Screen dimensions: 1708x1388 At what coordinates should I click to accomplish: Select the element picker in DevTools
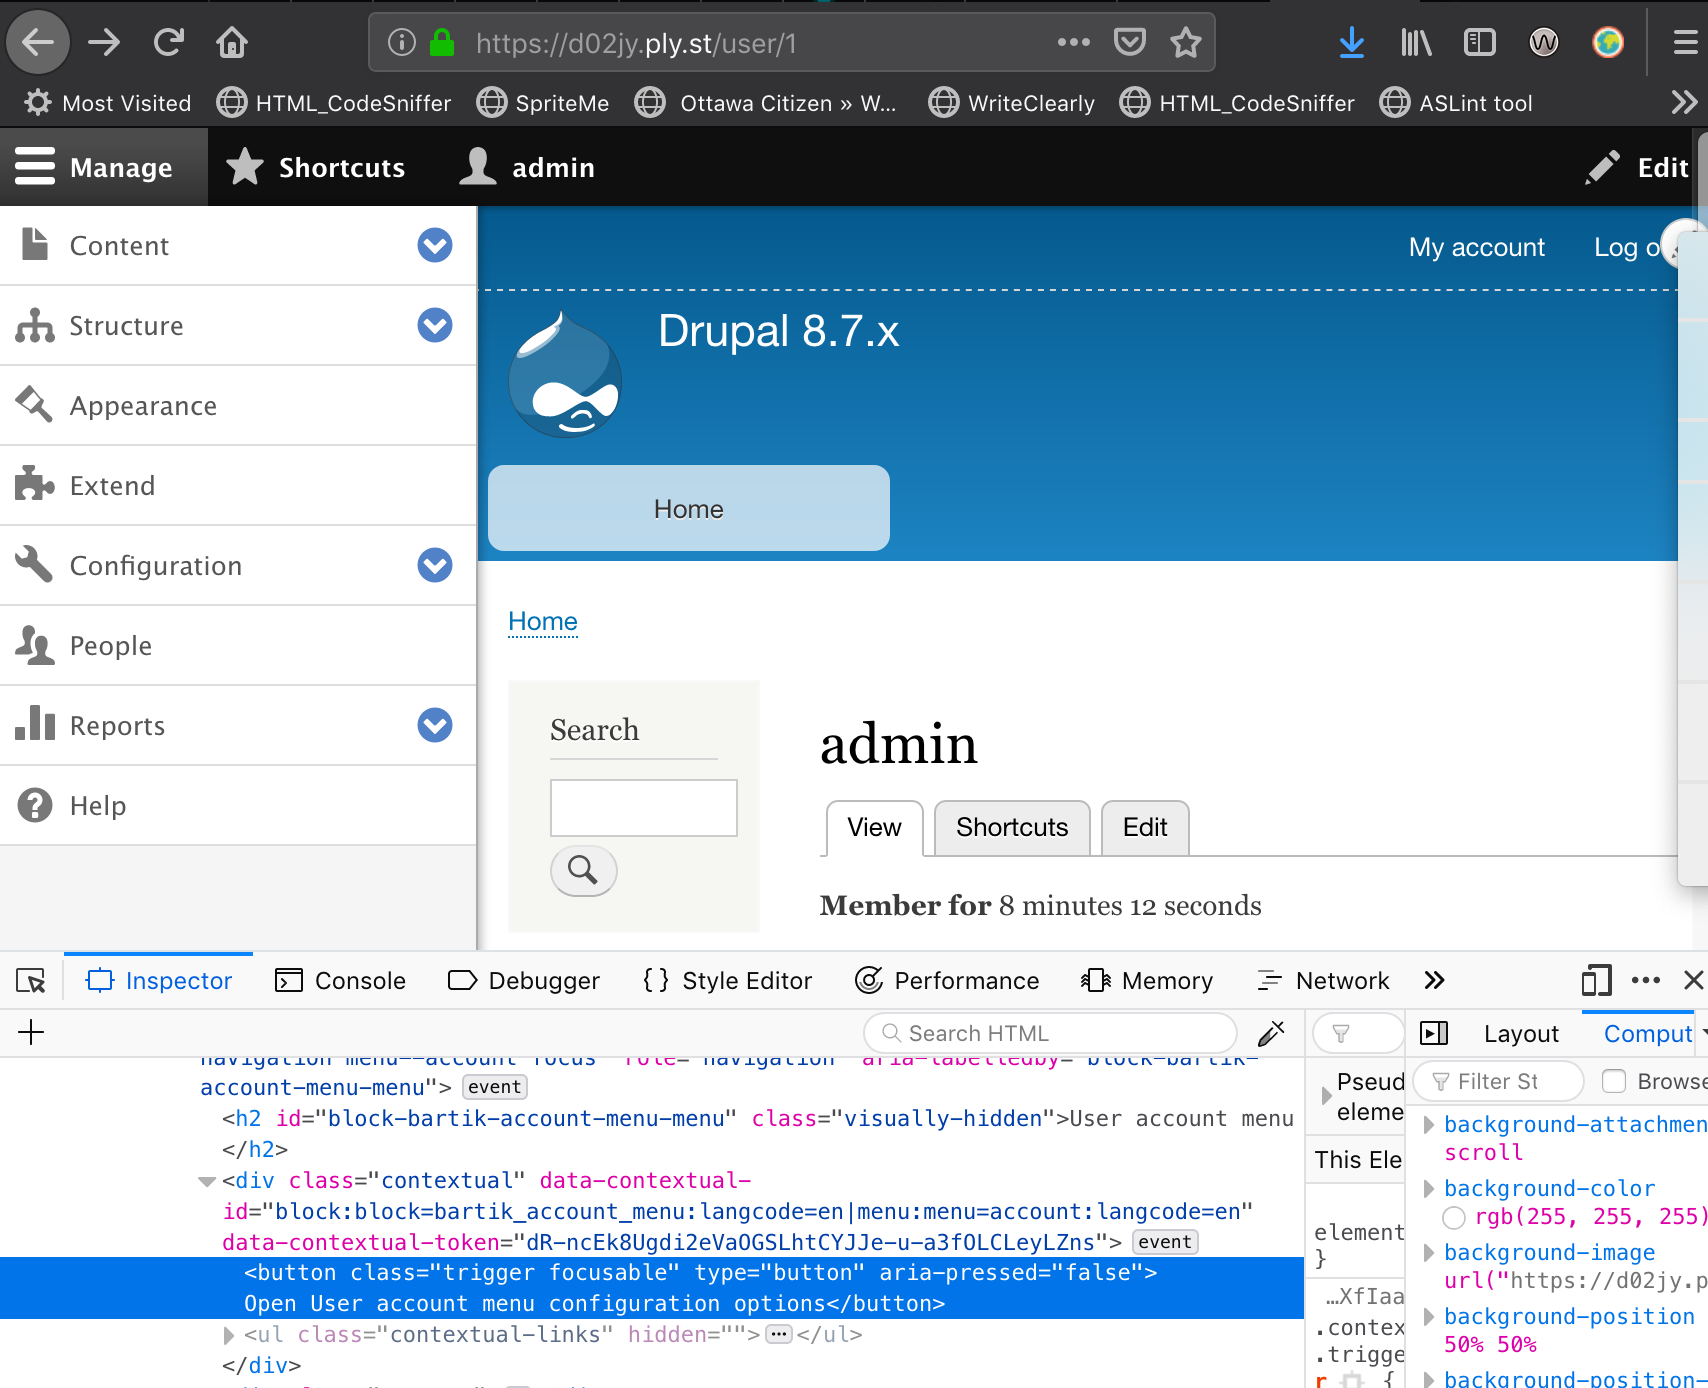30,980
